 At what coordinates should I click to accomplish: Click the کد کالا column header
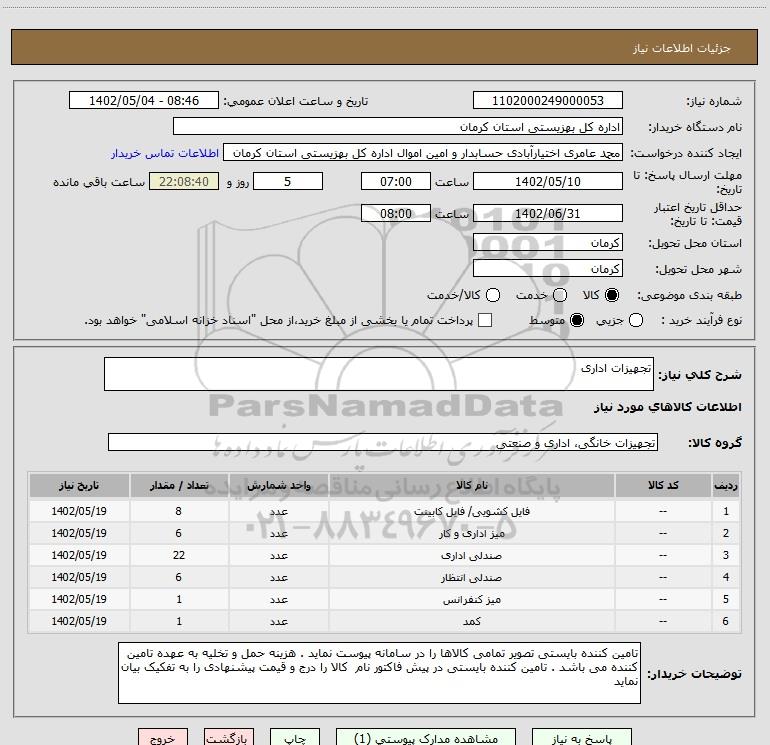(x=663, y=485)
